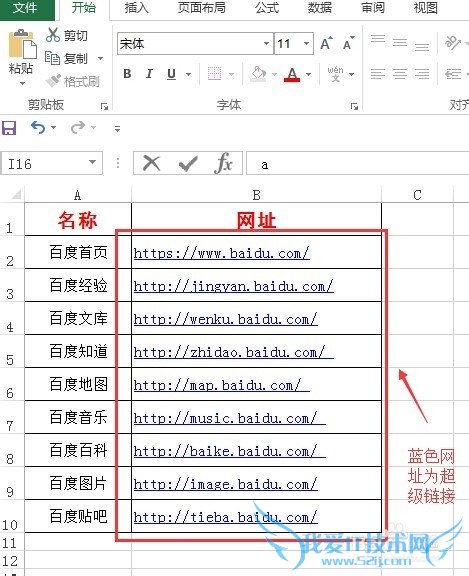Decrease font size with small A

[348, 43]
